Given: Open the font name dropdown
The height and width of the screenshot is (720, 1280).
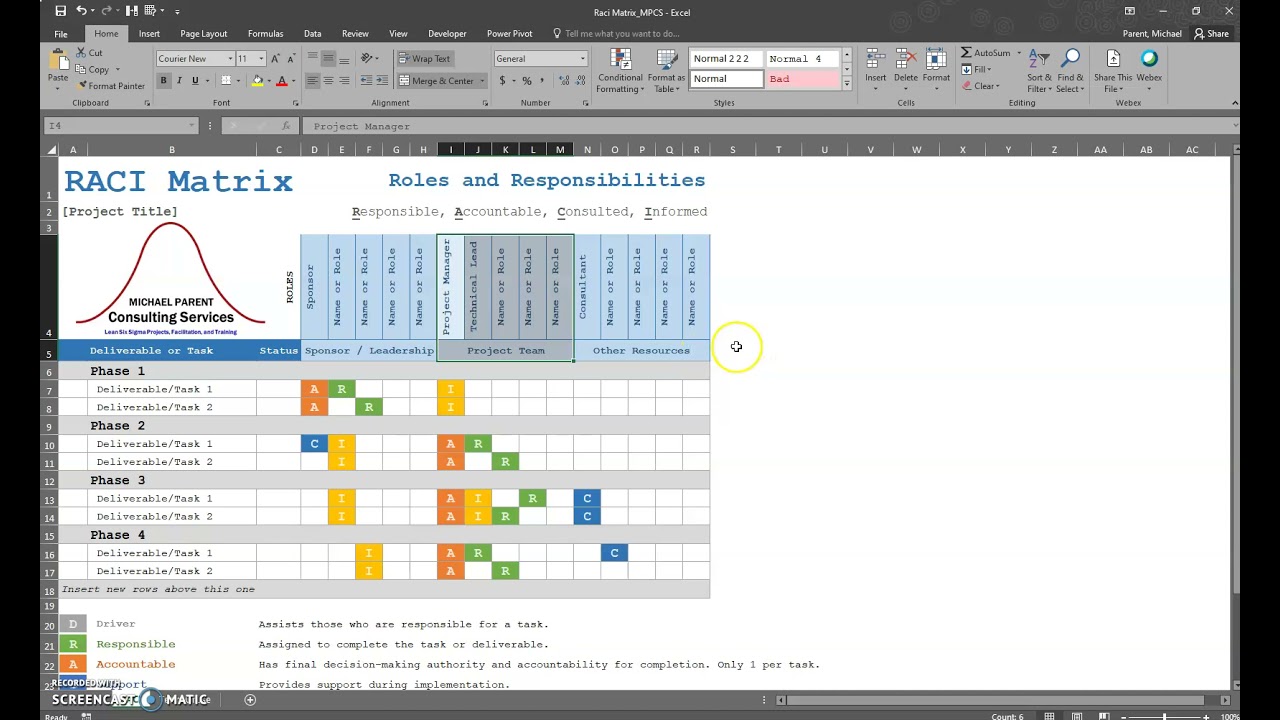Looking at the screenshot, I should pyautogui.click(x=230, y=59).
